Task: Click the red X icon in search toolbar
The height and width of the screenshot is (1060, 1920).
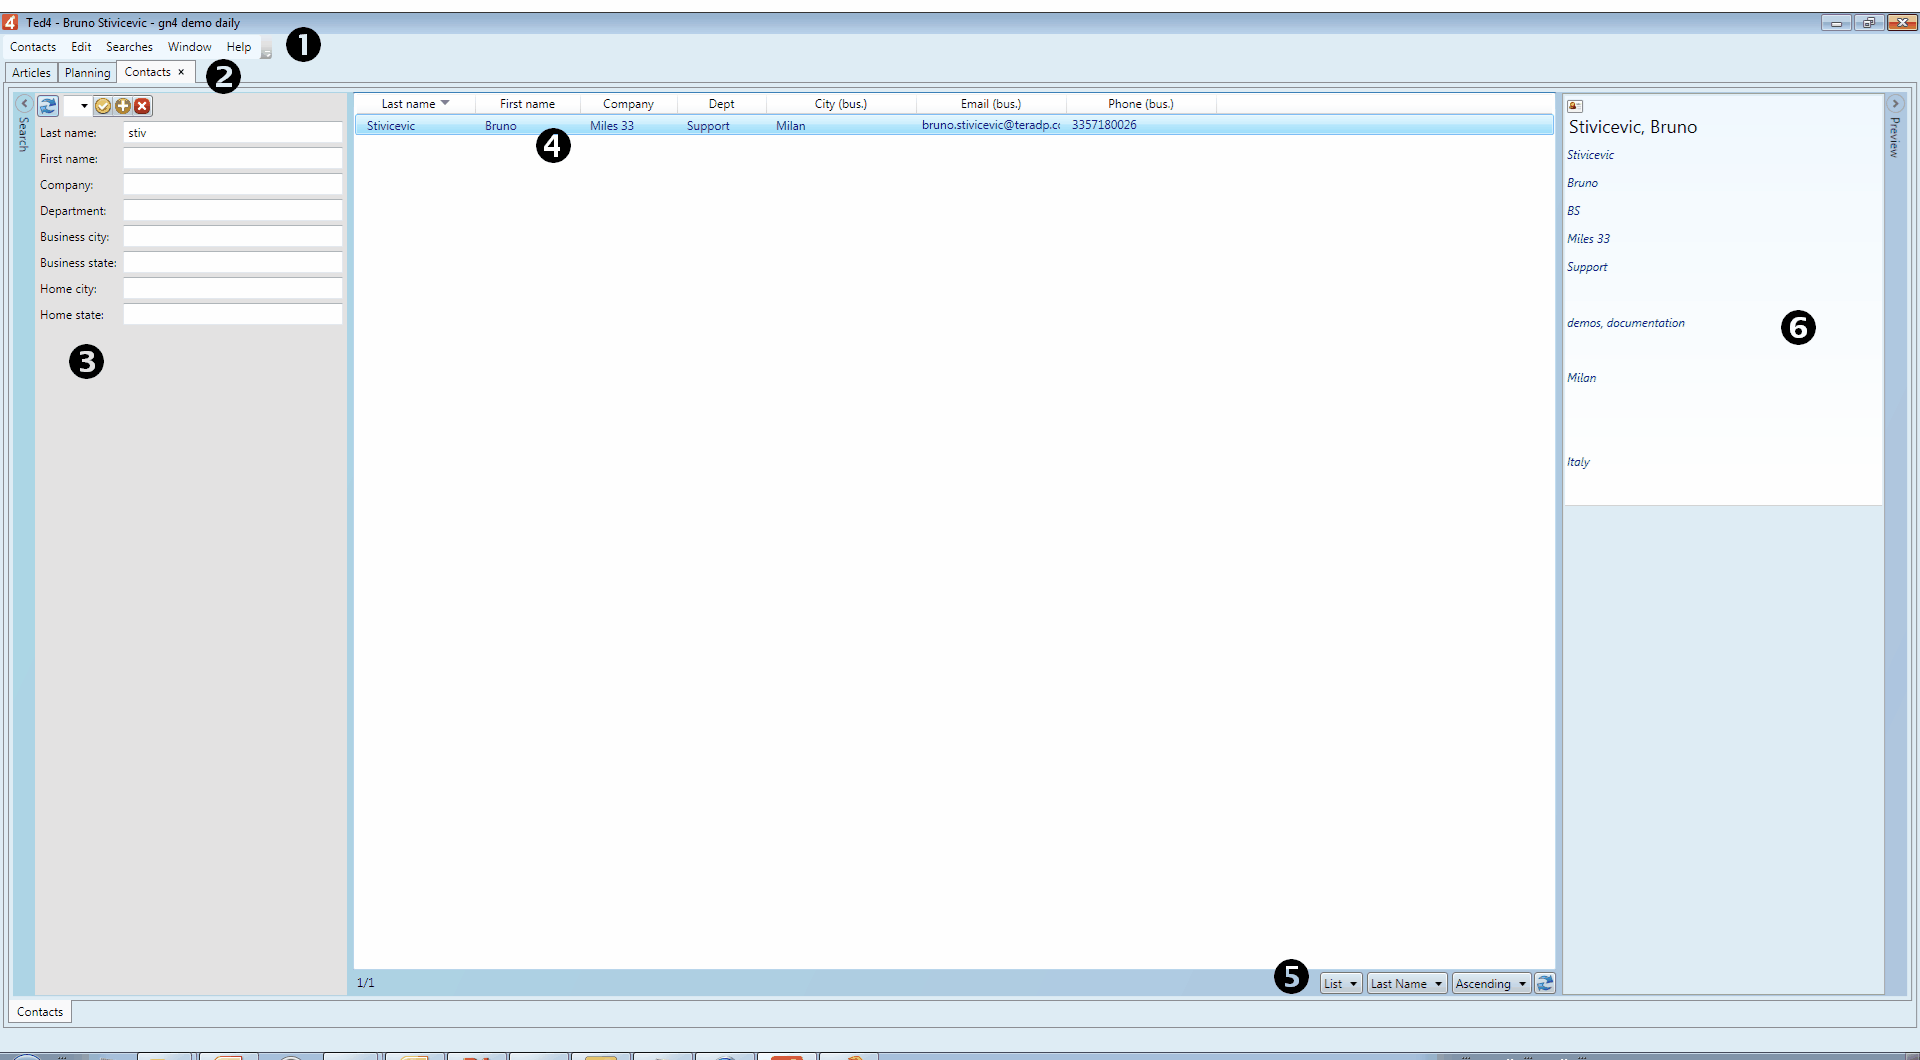Action: (x=143, y=106)
